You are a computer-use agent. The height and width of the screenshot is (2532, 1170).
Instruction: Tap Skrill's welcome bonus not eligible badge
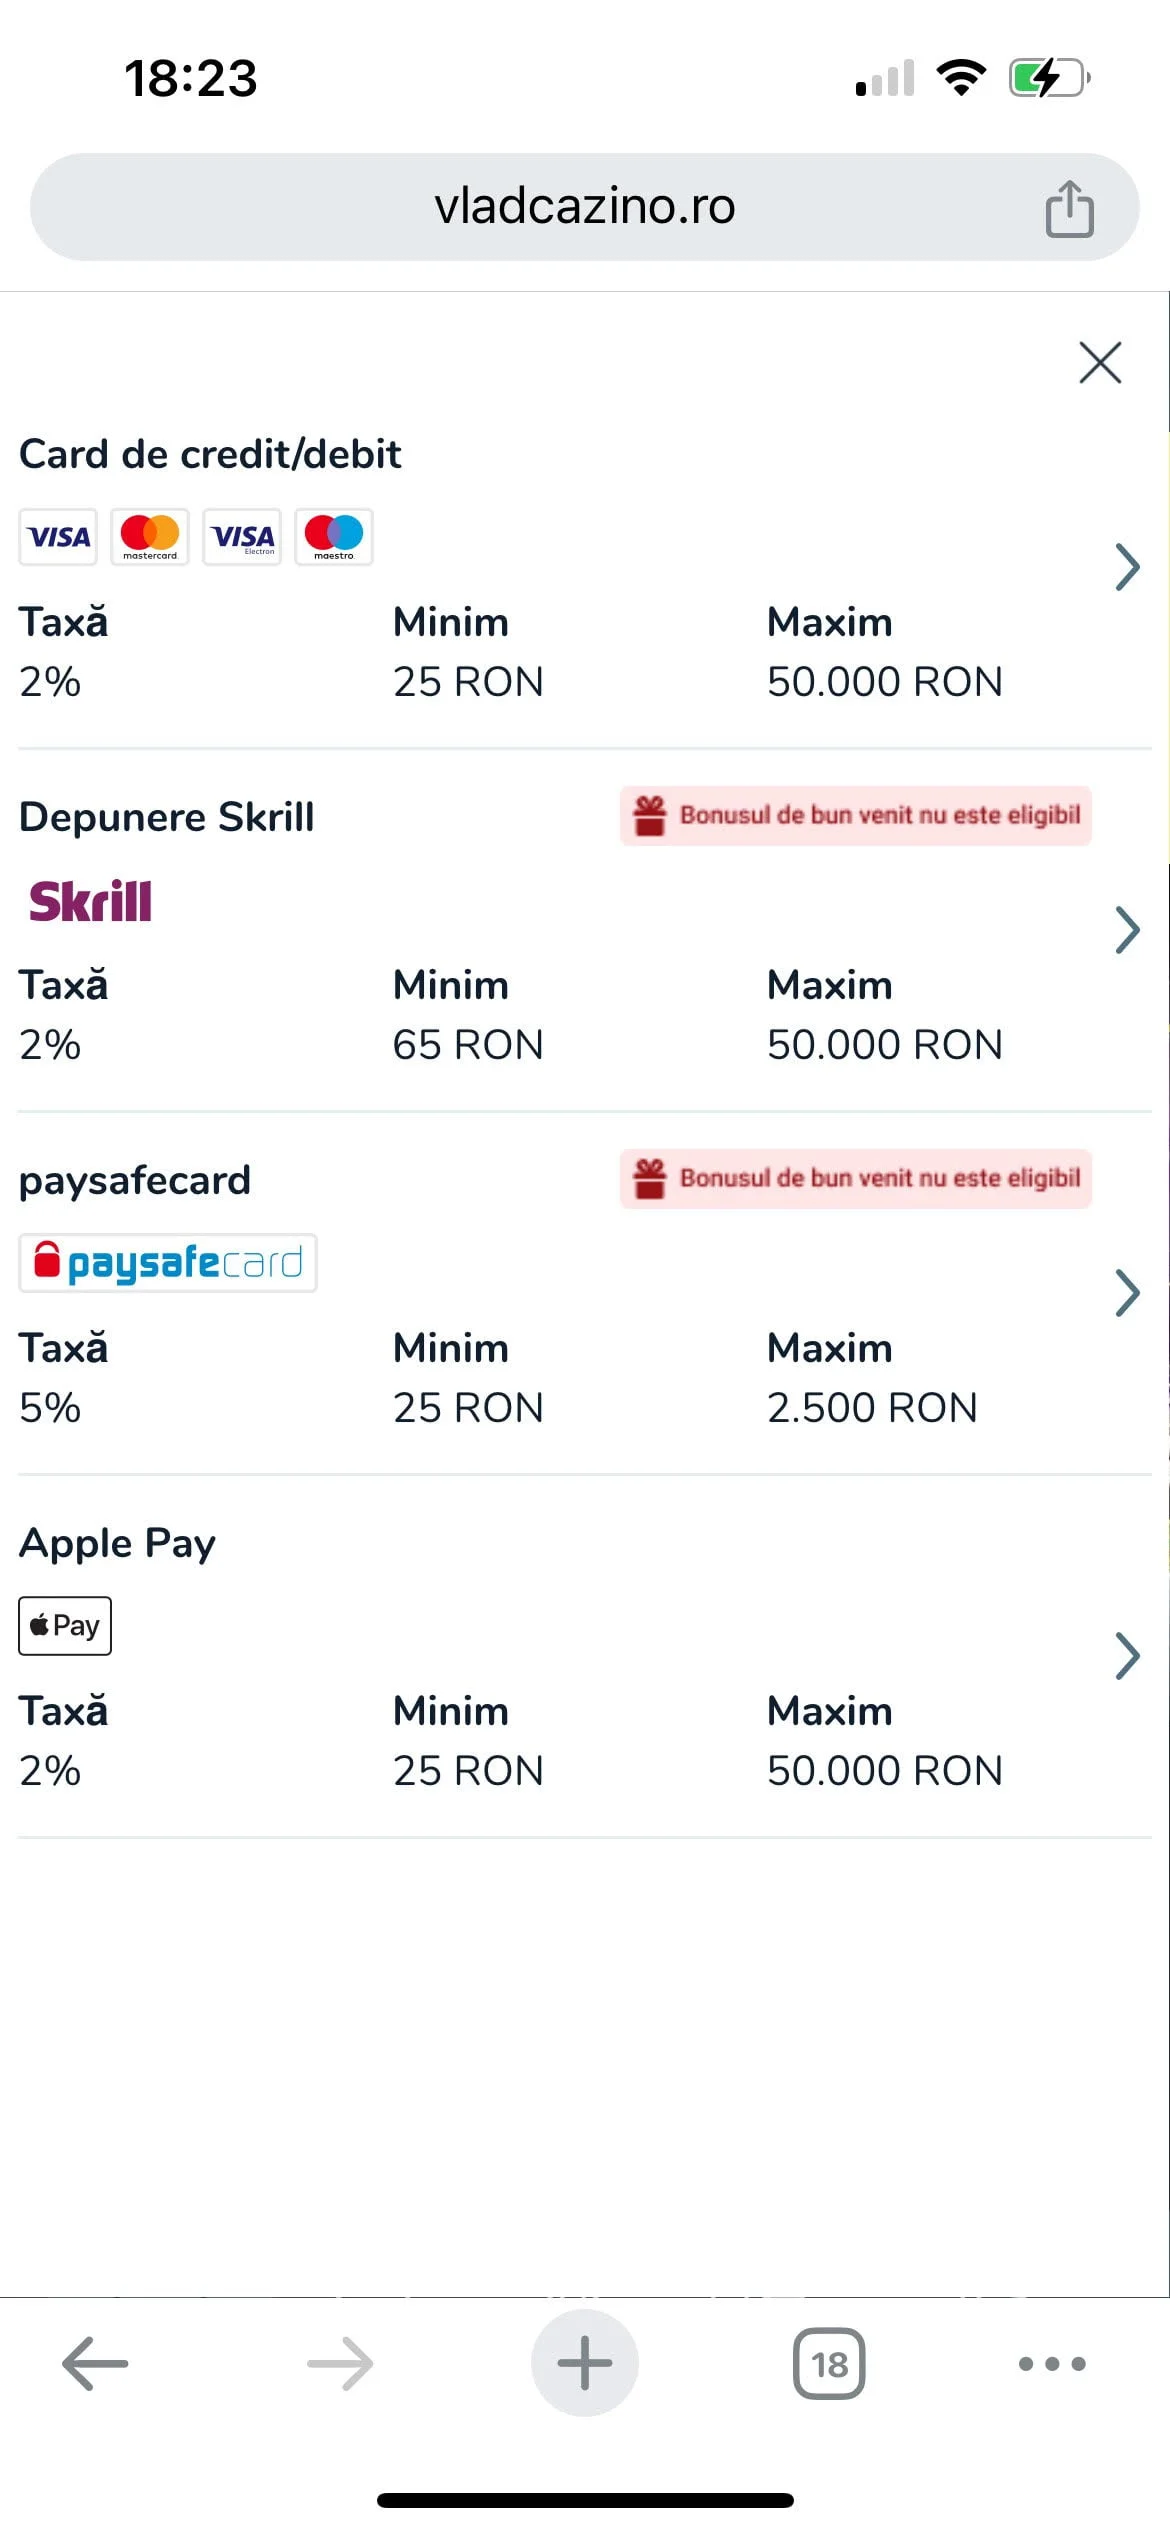[x=856, y=816]
